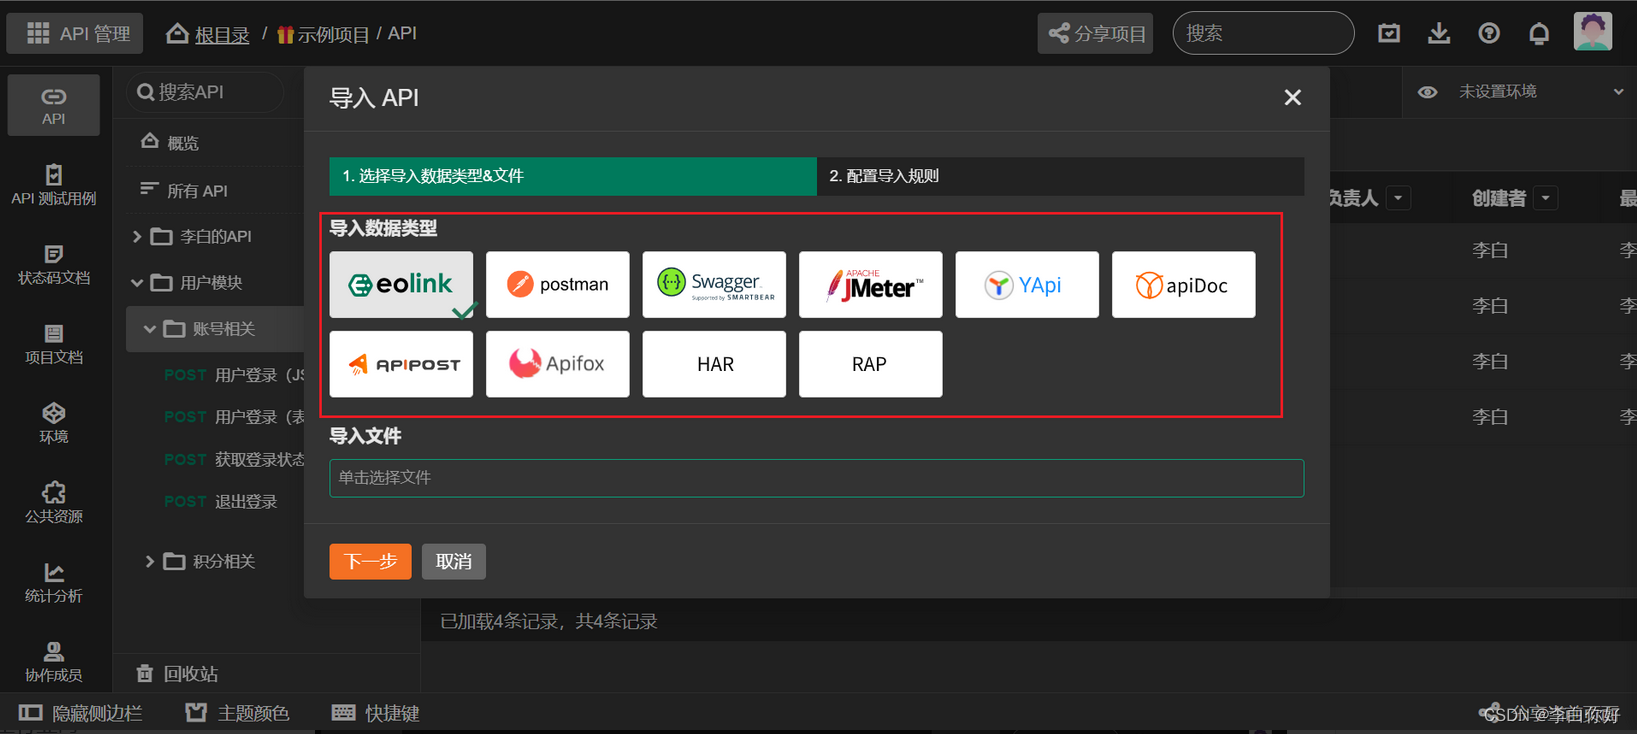Open 公共资源 in the sidebar
The image size is (1637, 734).
54,503
